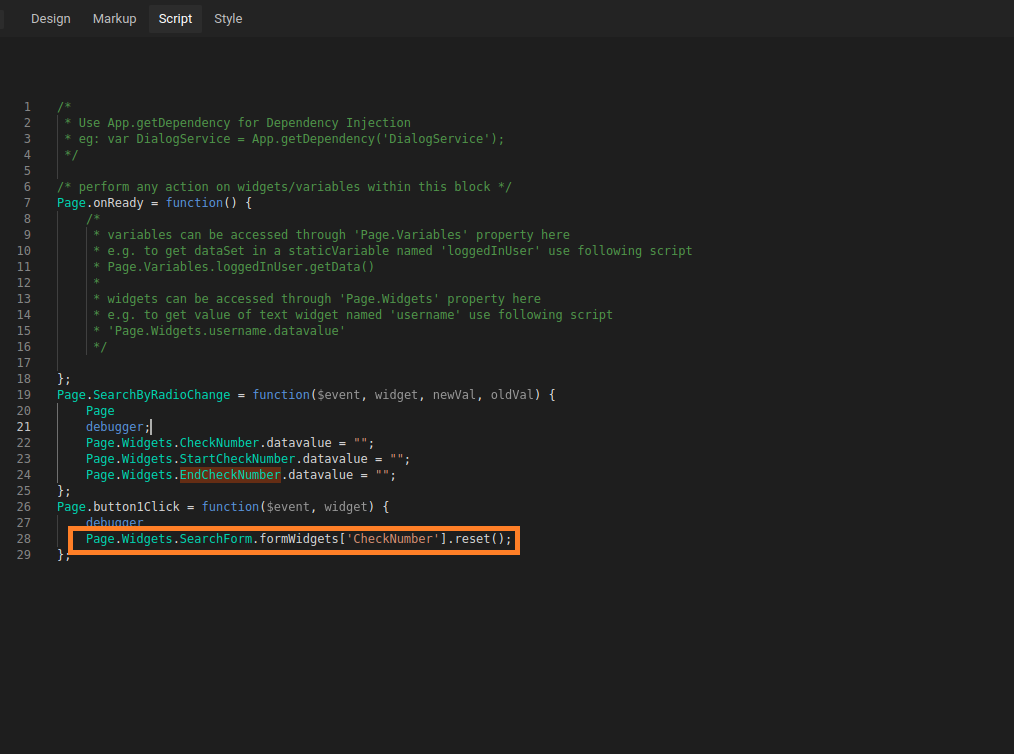Click CheckNumber on line 22

pyautogui.click(x=219, y=443)
